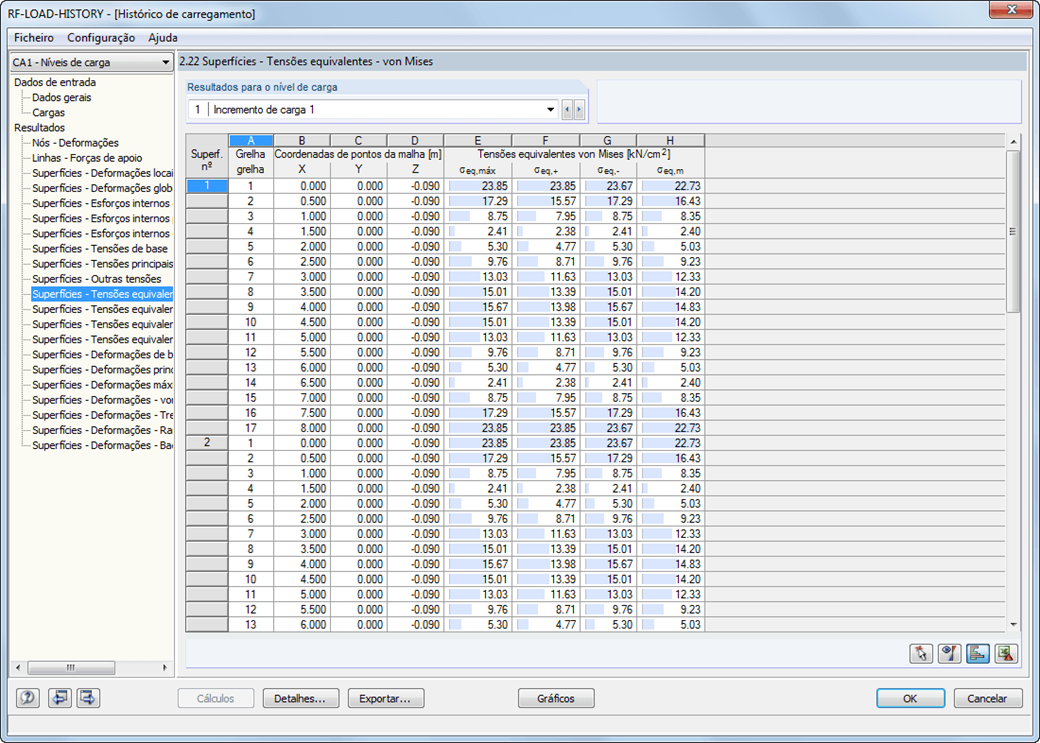Open Superfícies - Deformações - Ra item

[102, 431]
